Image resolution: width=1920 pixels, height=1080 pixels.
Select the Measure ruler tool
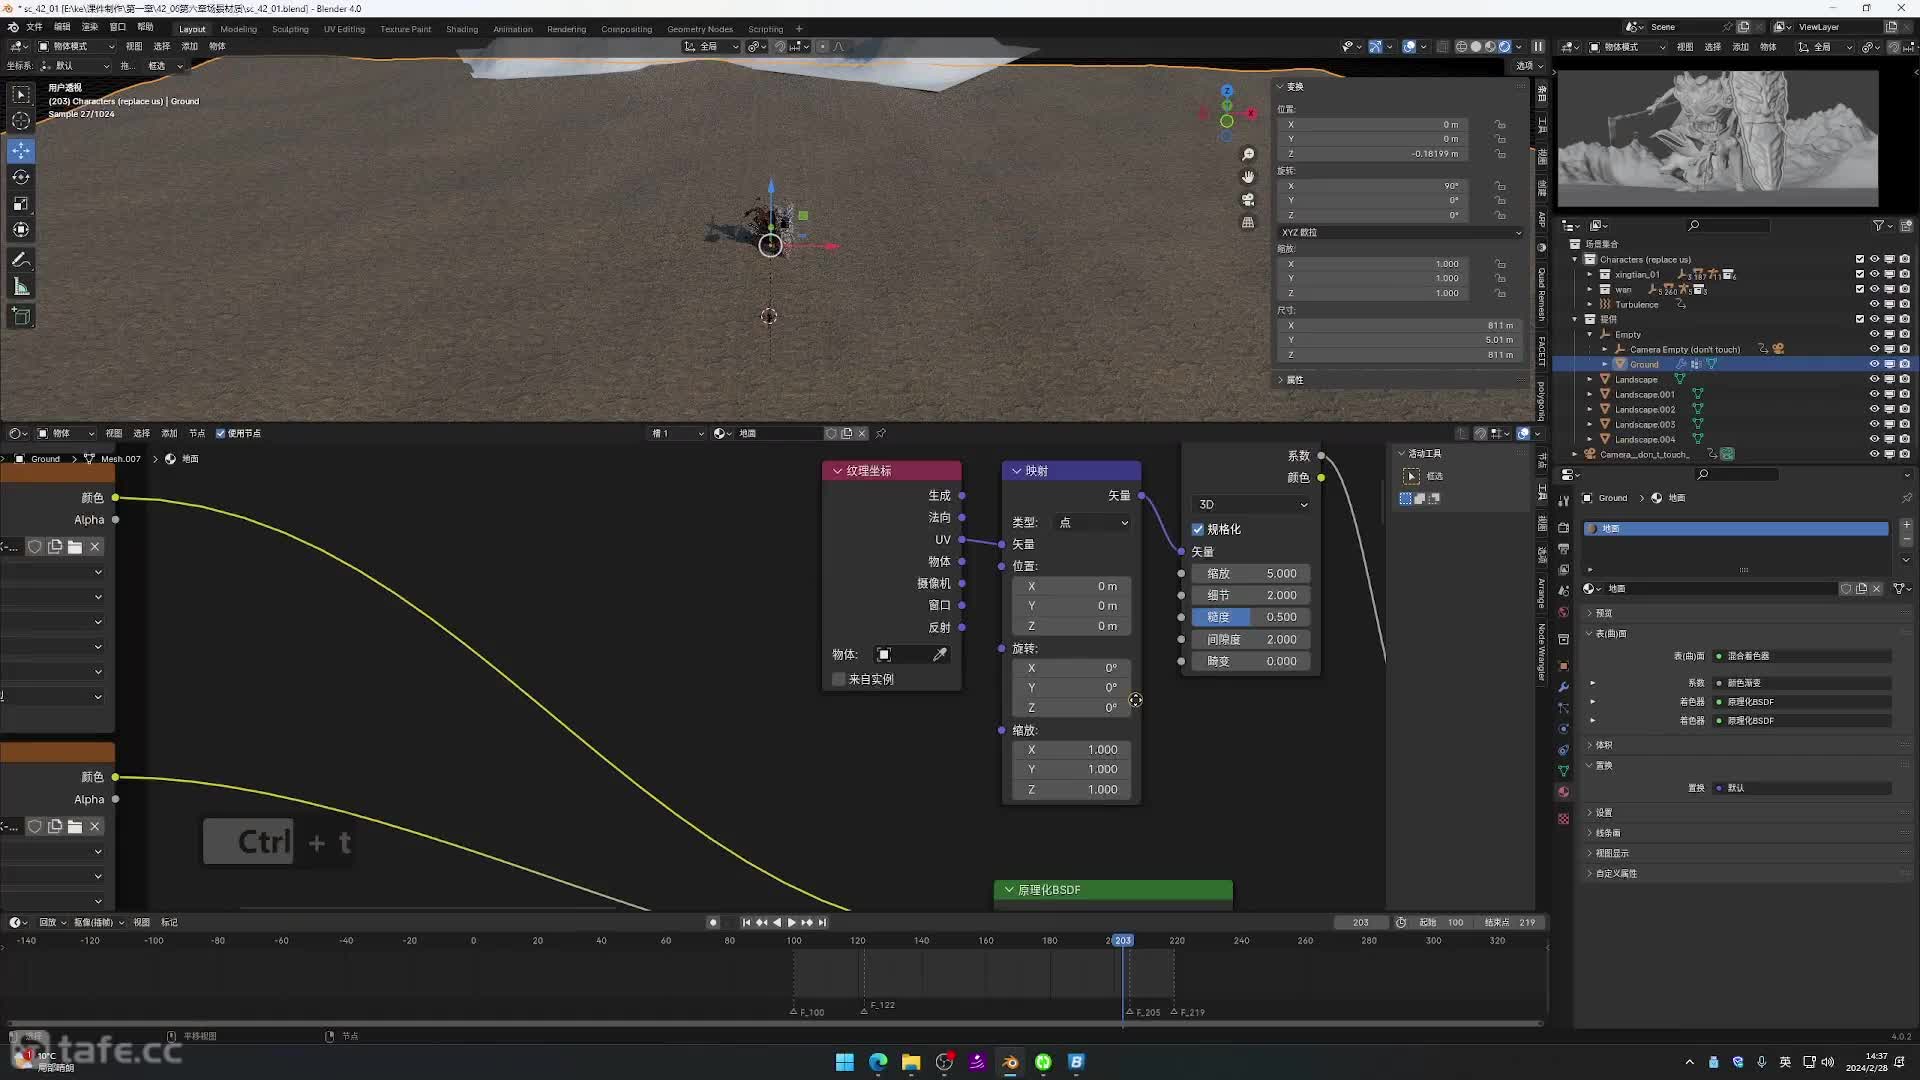coord(21,287)
